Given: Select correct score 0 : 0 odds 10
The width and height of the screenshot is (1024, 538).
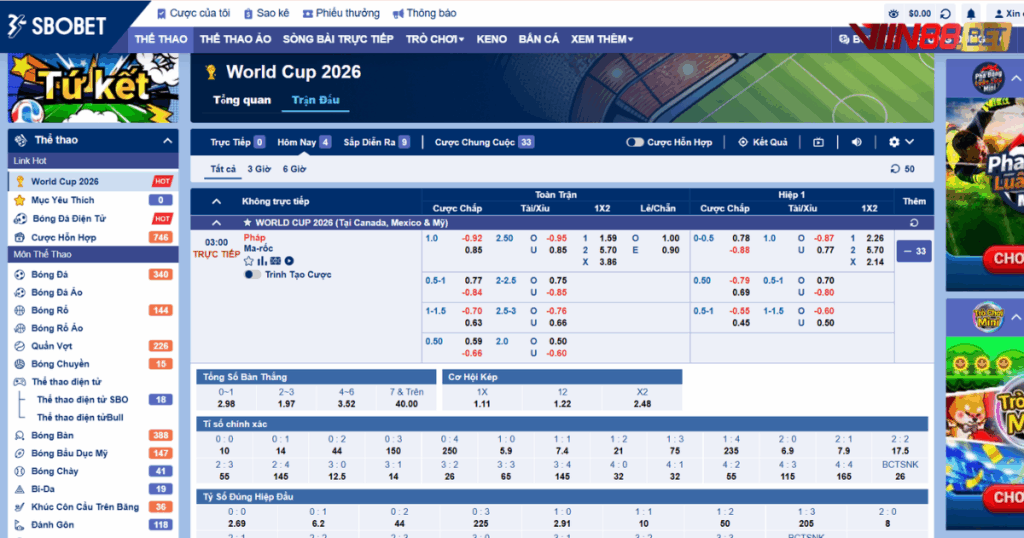Looking at the screenshot, I should [224, 451].
